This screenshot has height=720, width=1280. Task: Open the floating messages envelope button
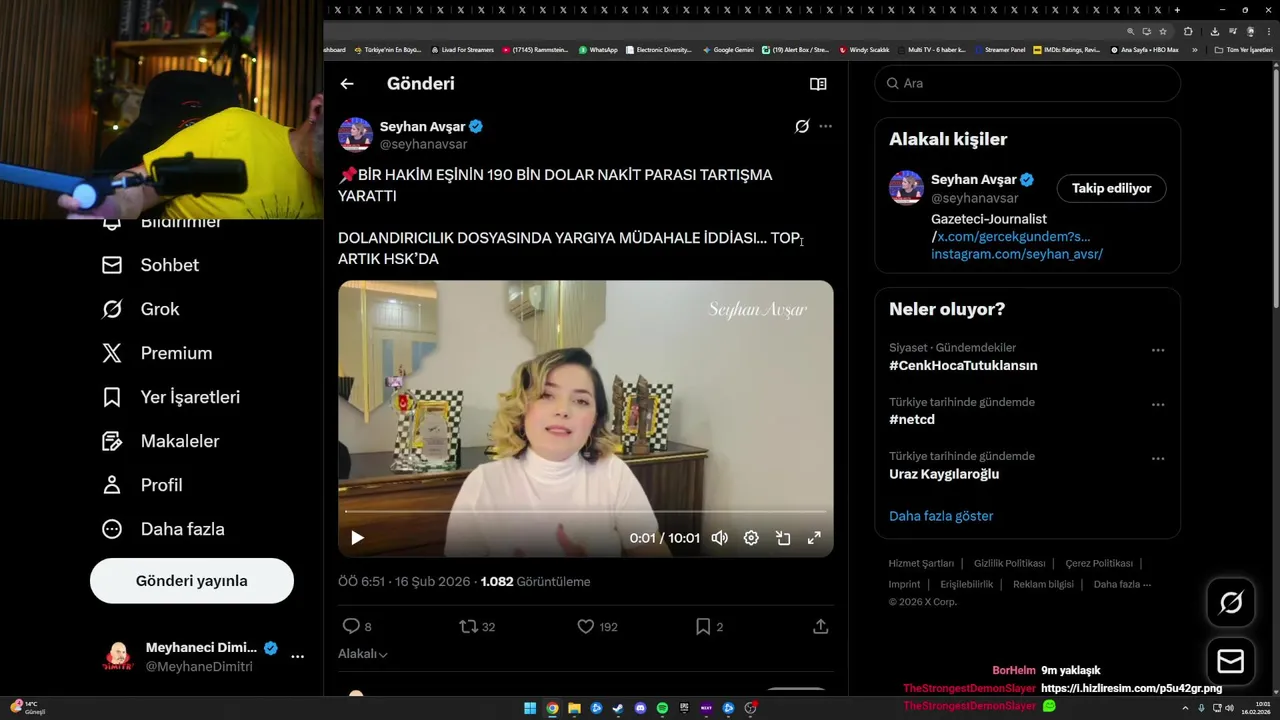pyautogui.click(x=1231, y=661)
